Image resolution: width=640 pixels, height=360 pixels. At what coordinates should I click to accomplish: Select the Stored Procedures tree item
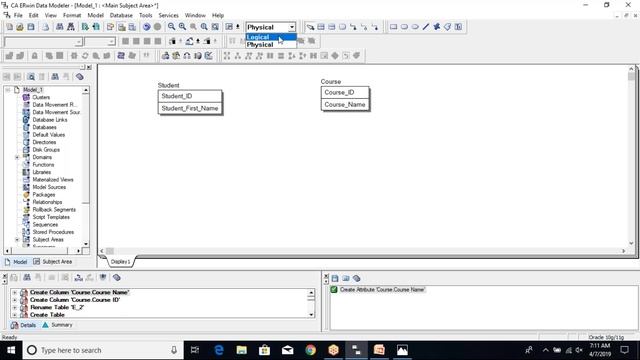[x=53, y=232]
